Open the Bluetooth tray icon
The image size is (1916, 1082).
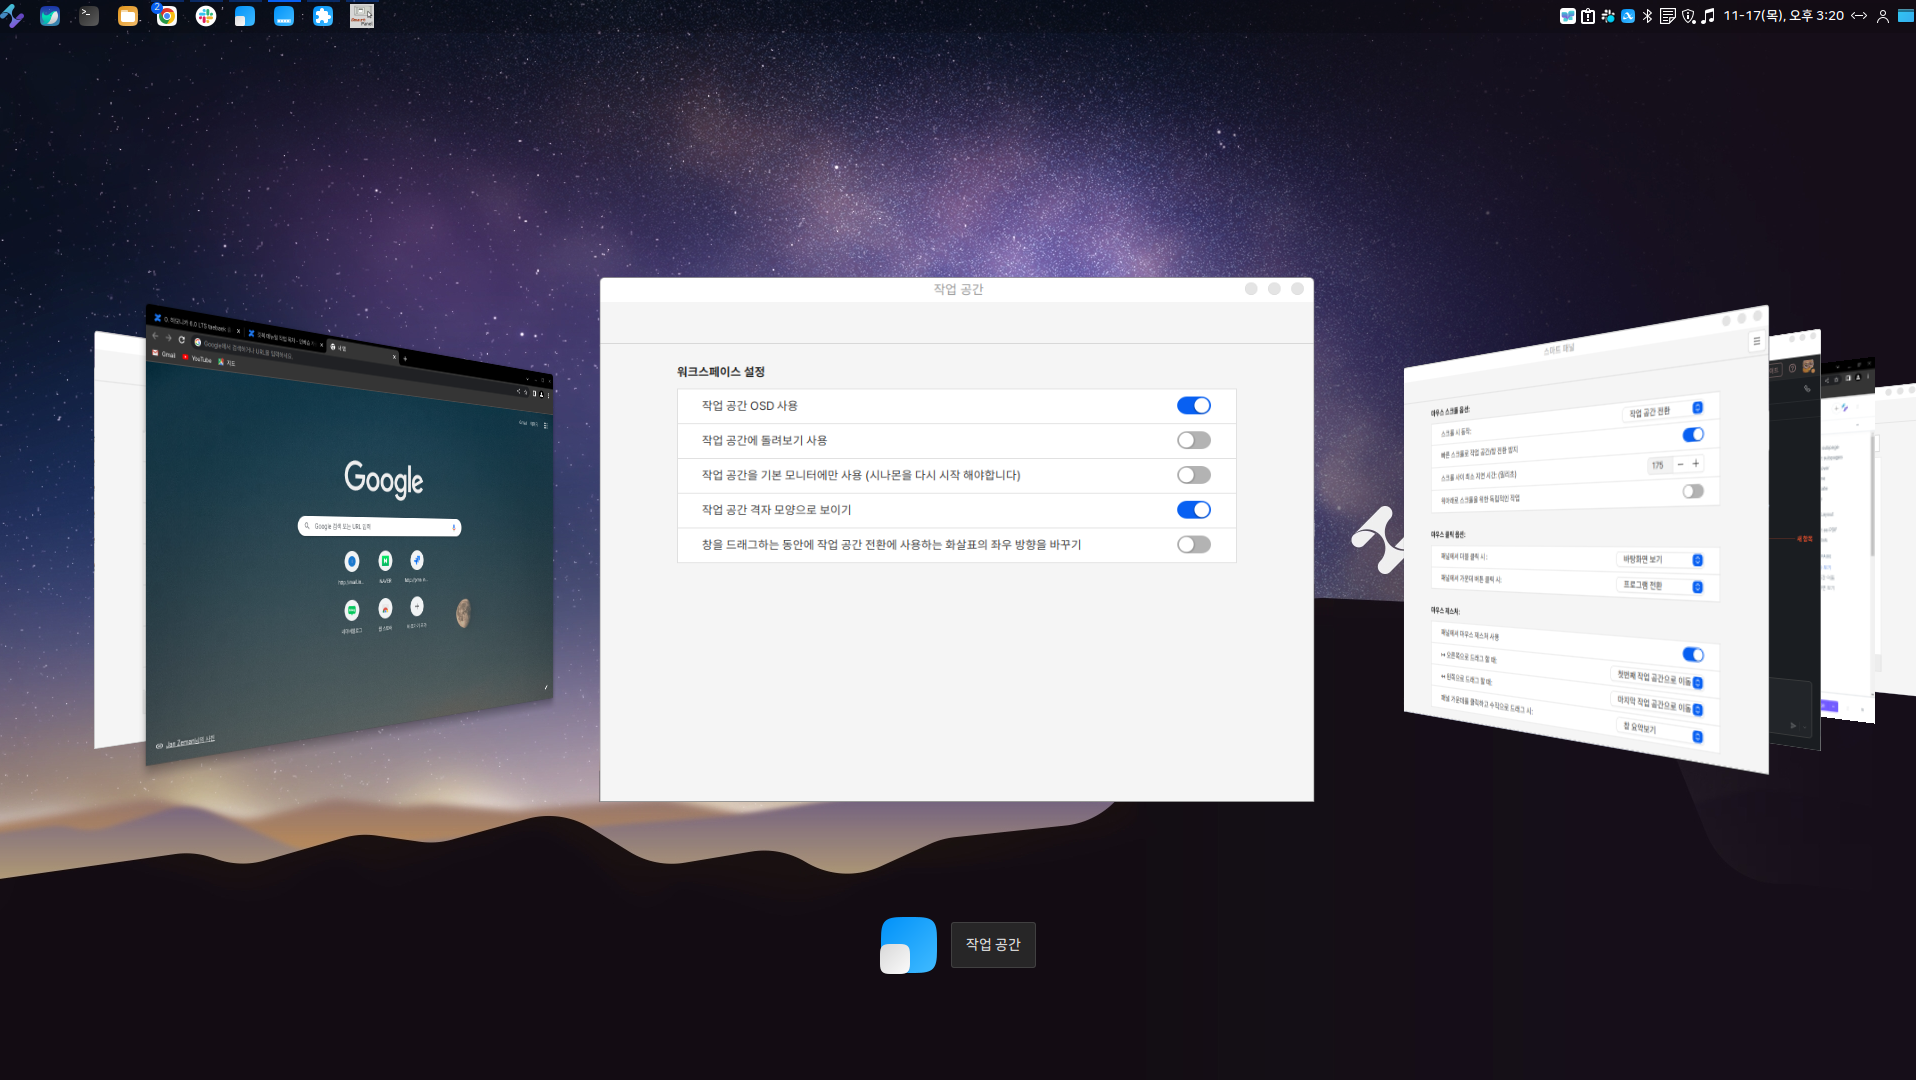1648,16
